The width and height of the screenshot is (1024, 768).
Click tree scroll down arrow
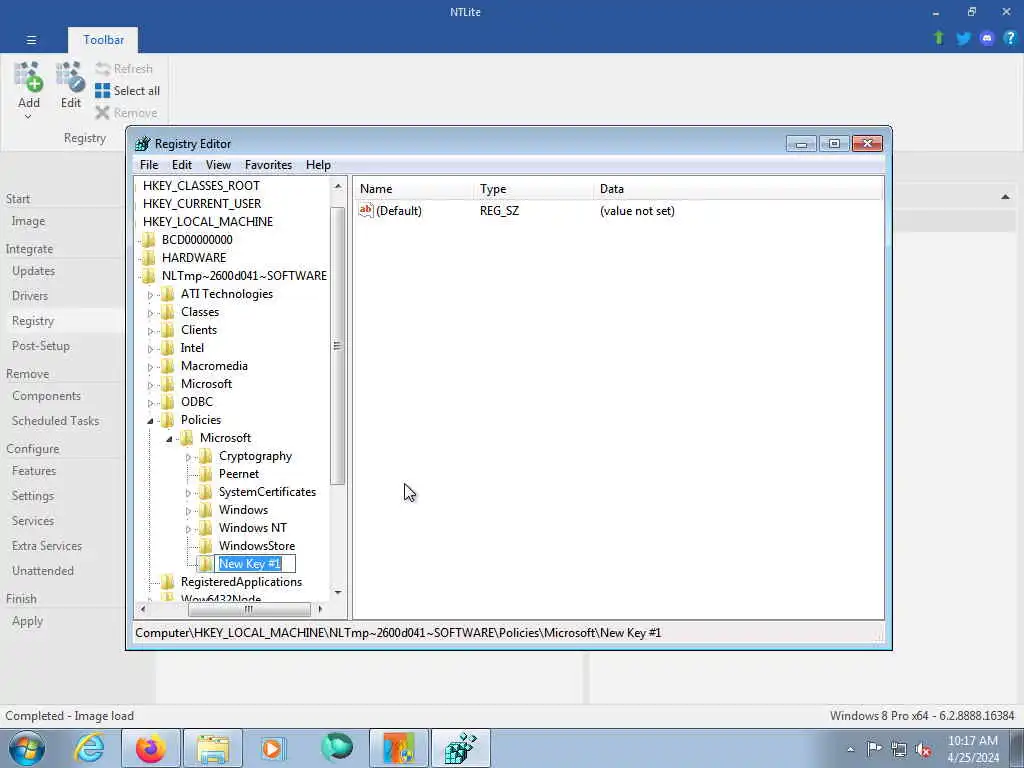338,592
